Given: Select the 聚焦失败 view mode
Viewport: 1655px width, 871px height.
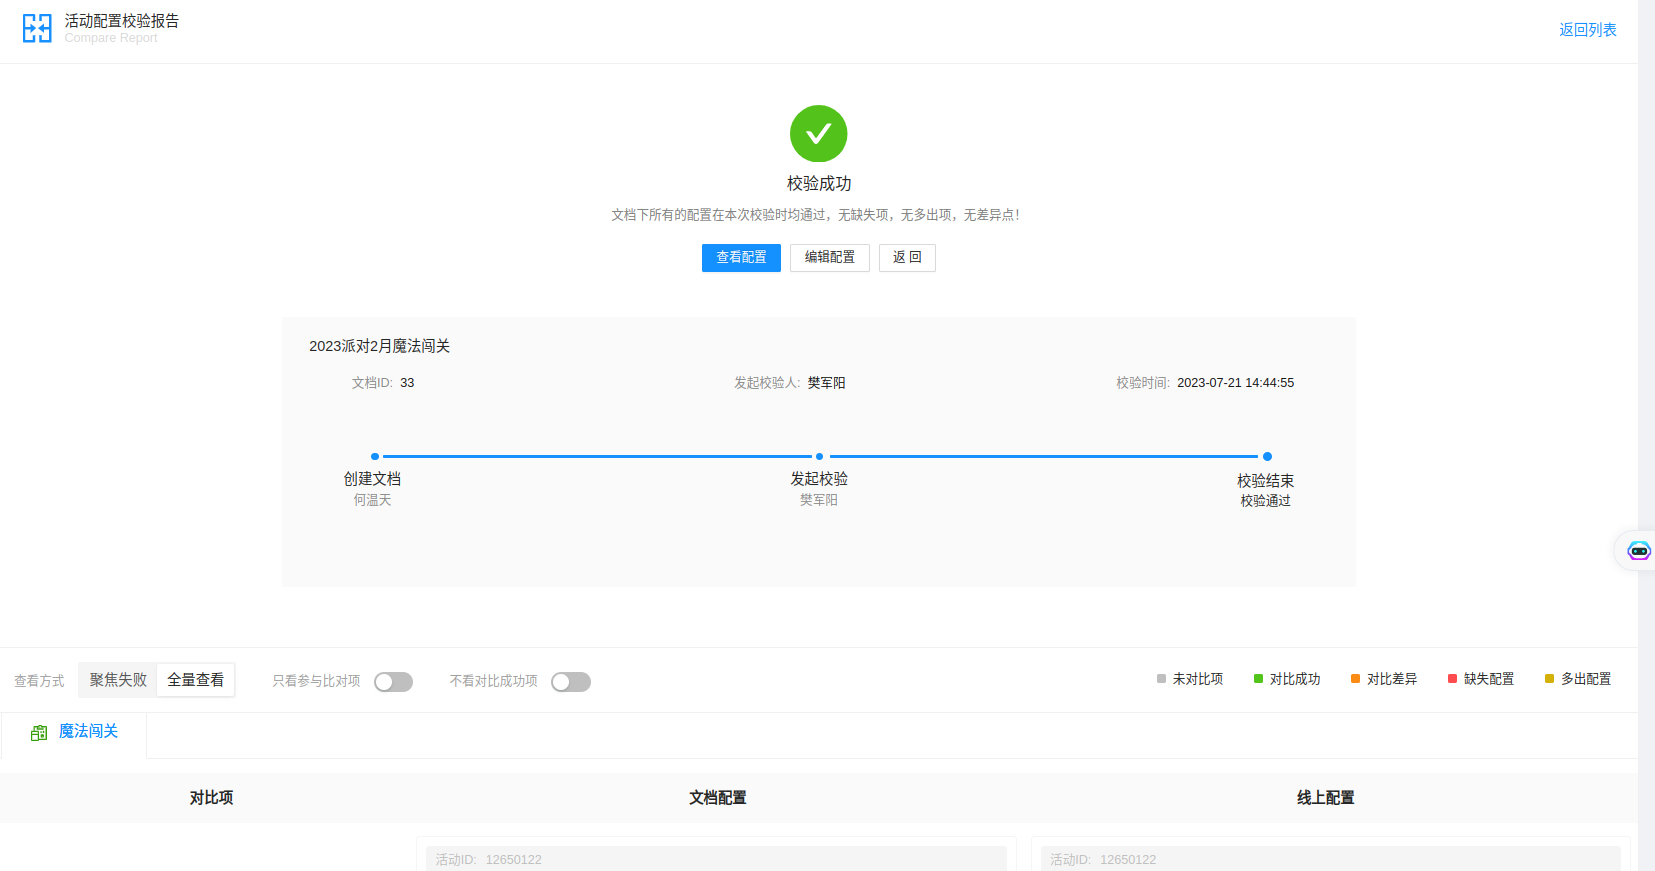Looking at the screenshot, I should coord(118,680).
